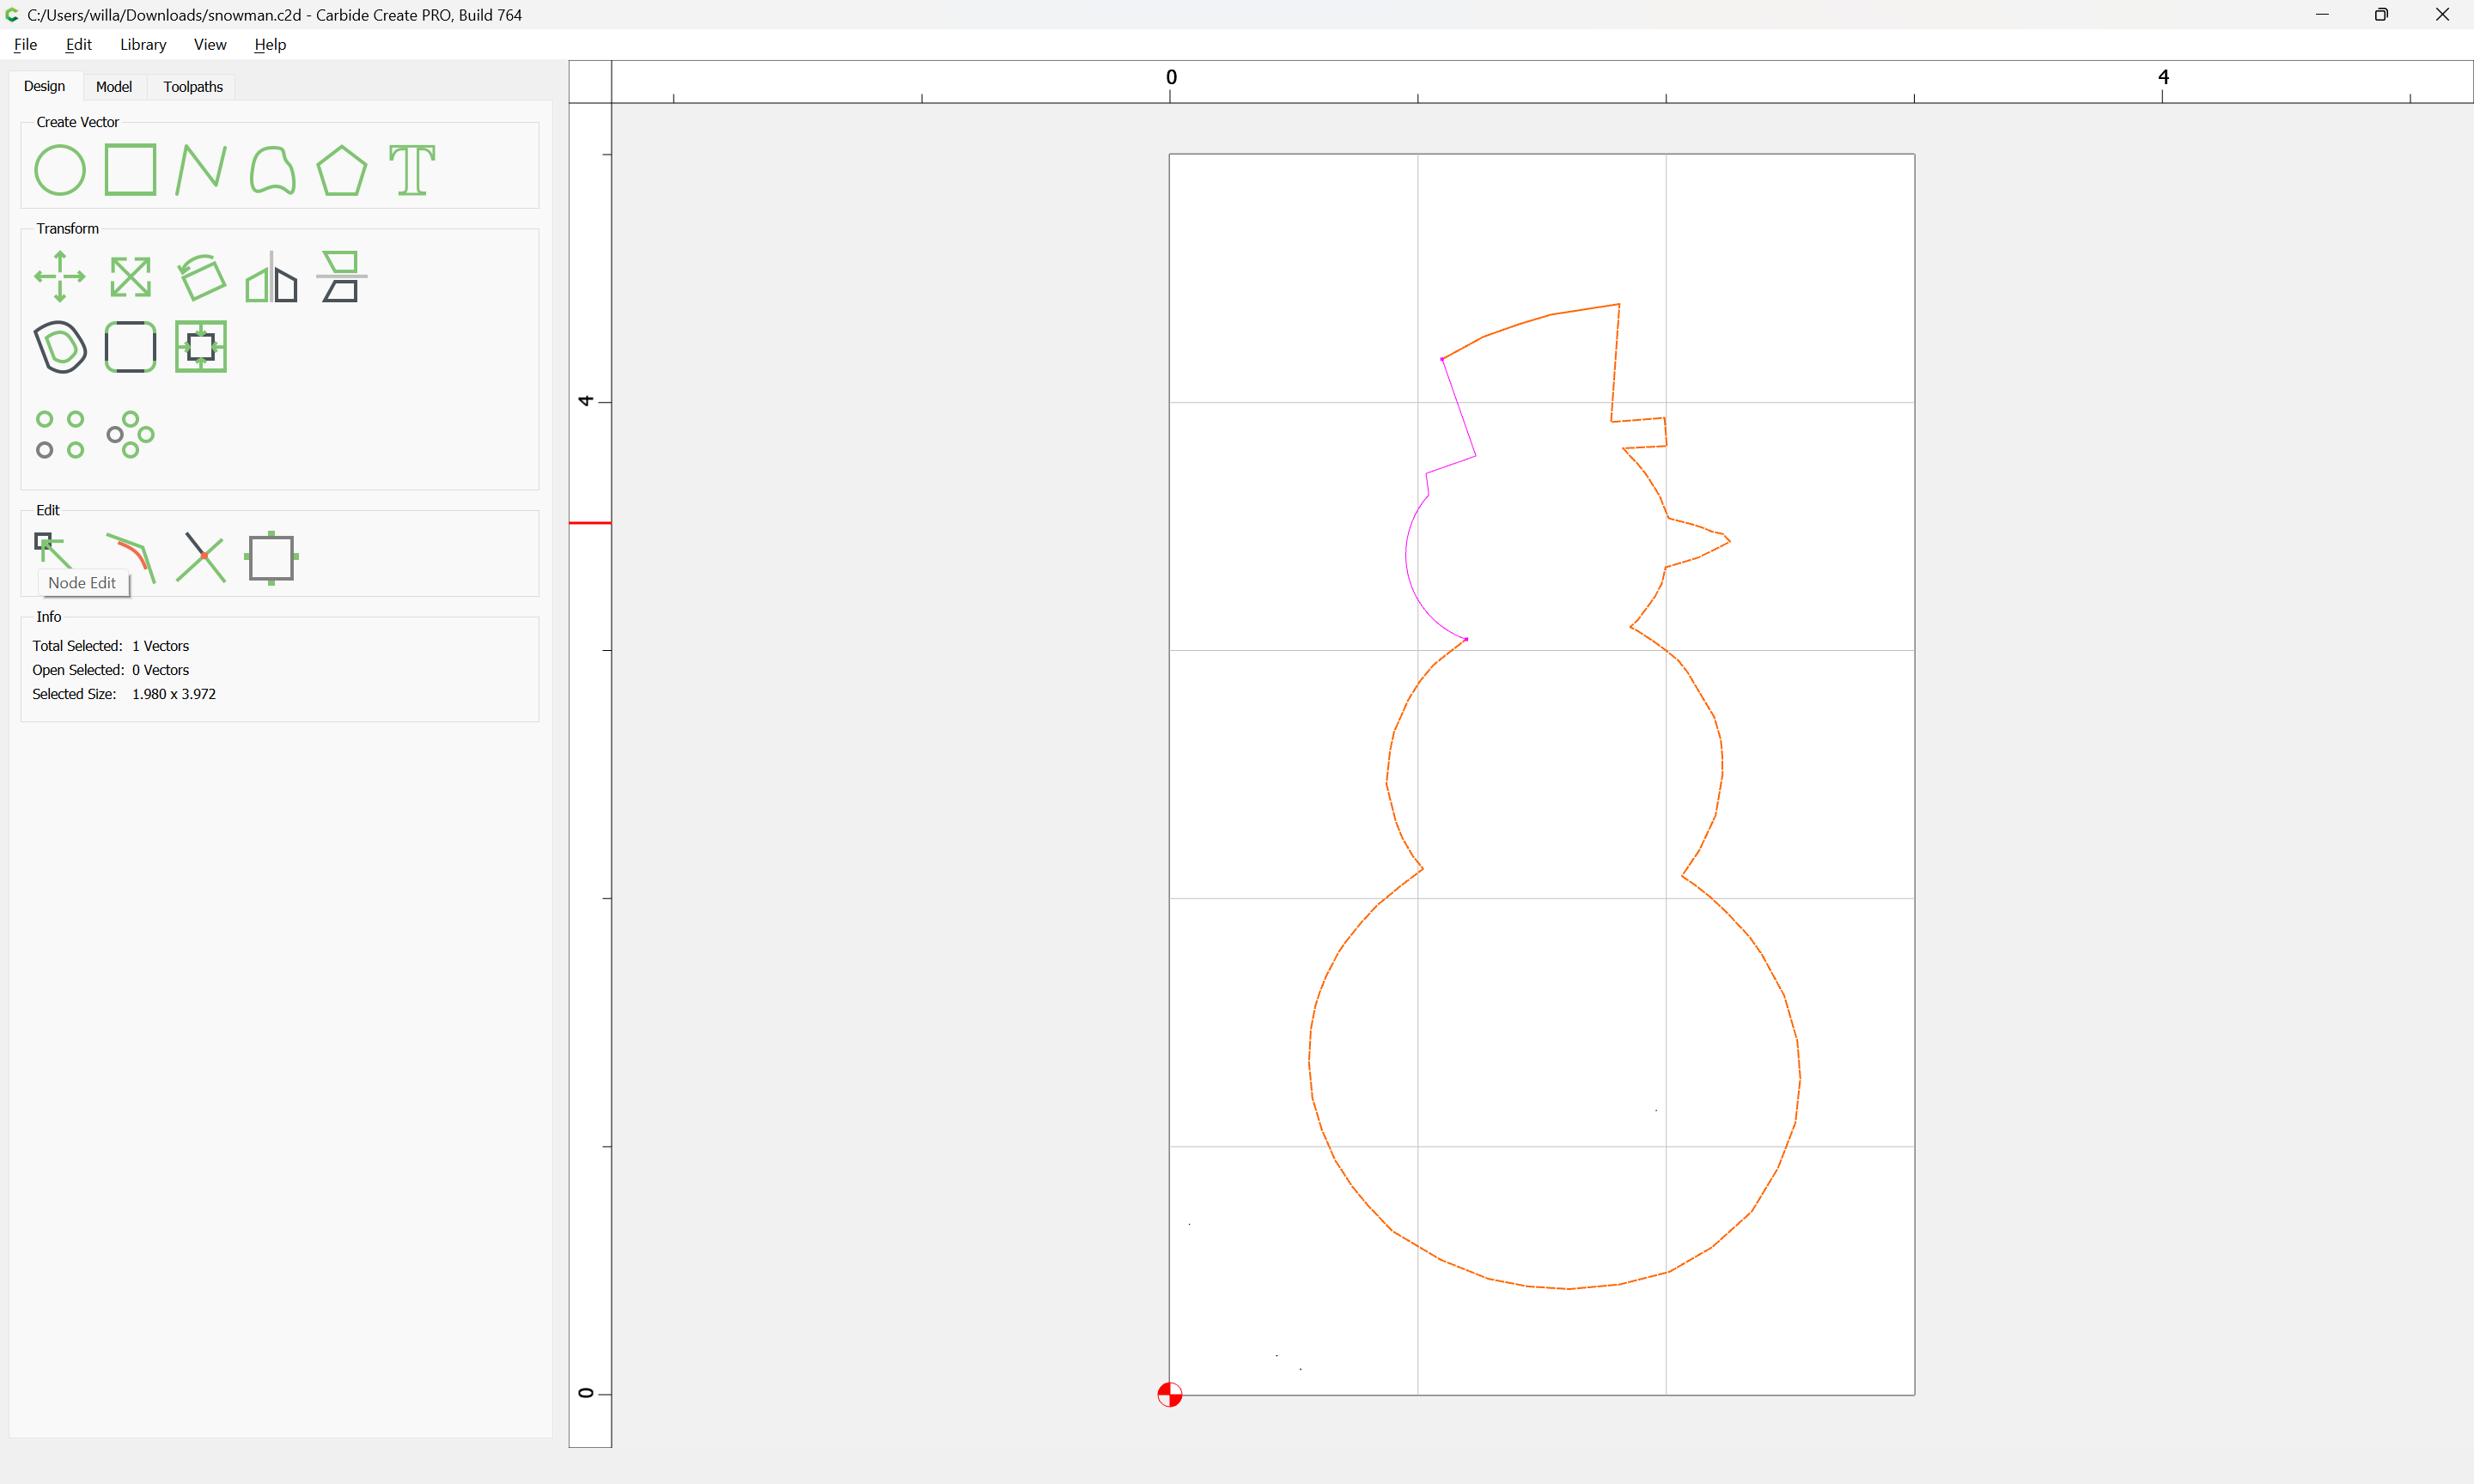Click the Rotate transform icon

[x=201, y=277]
